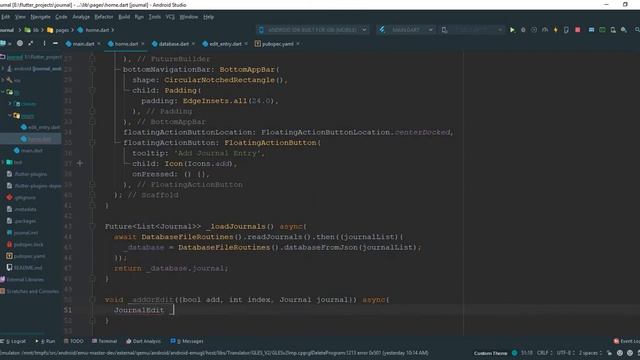Click the pages breadcrumb in navigation bar
The height and width of the screenshot is (360, 640).
tap(58, 30)
